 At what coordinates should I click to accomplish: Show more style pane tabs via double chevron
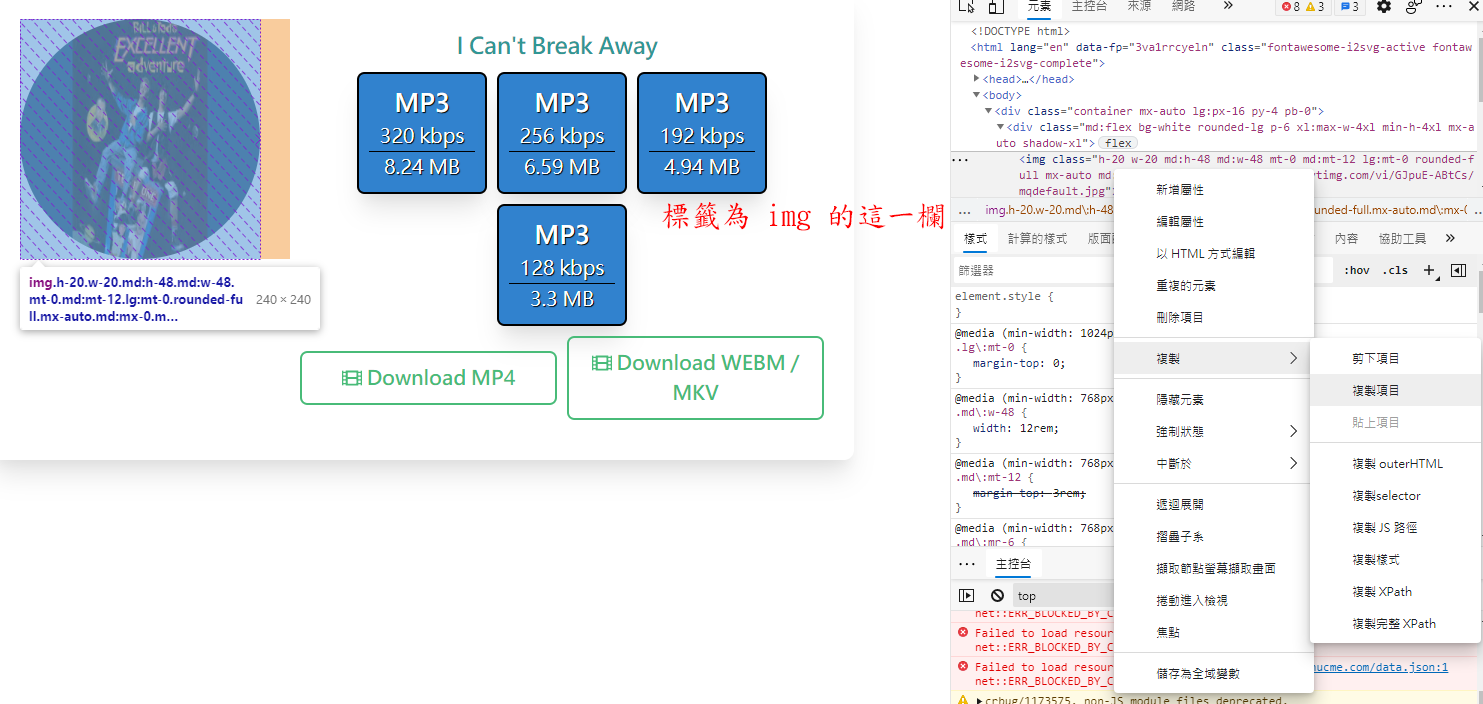pos(1450,238)
